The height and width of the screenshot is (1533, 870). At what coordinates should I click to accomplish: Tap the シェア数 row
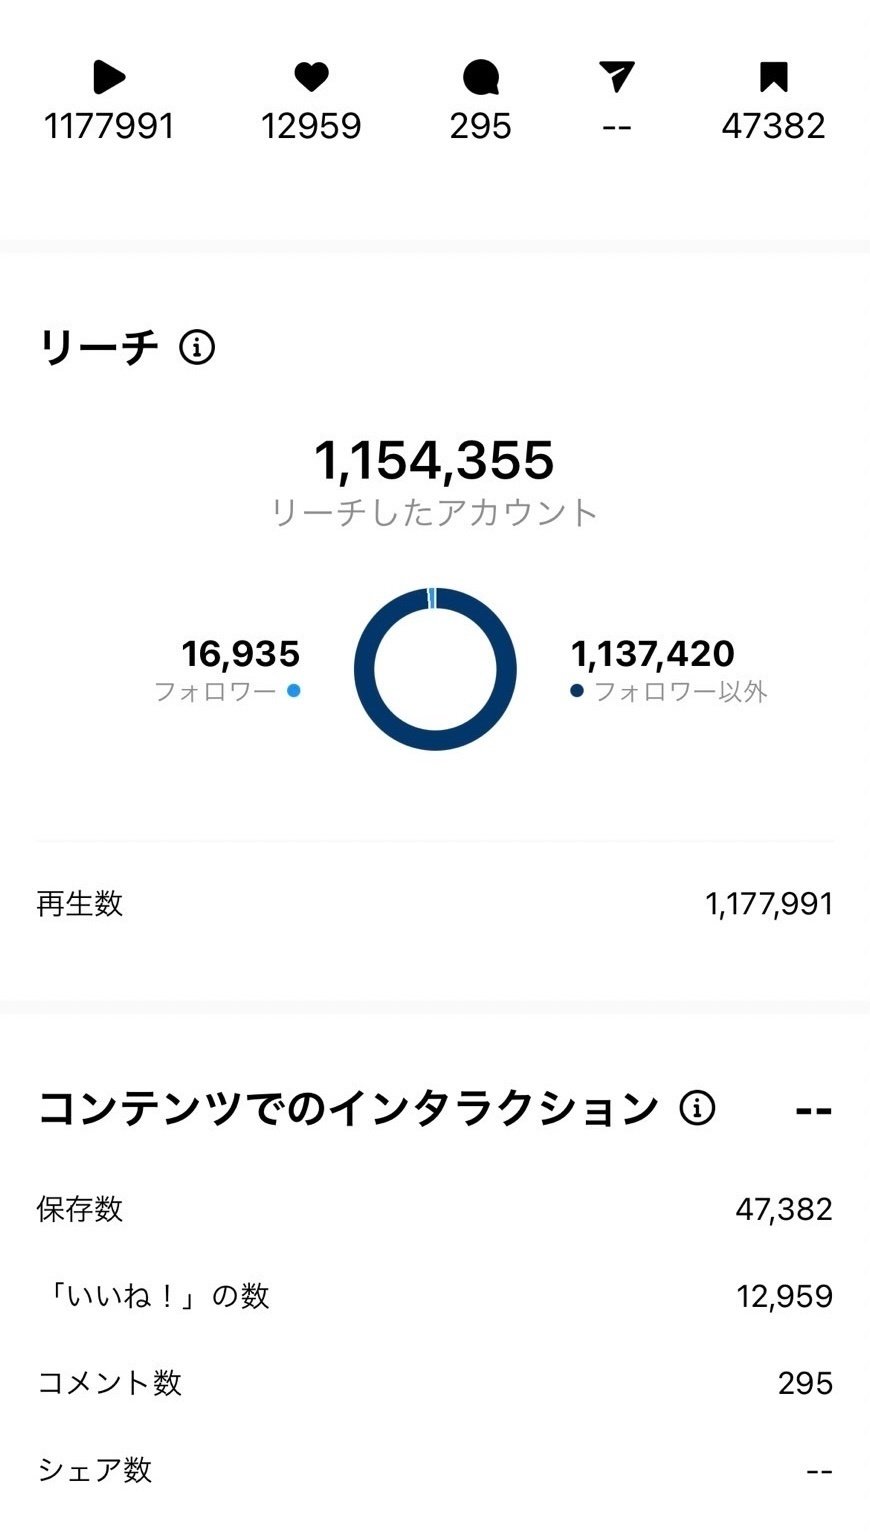434,1470
